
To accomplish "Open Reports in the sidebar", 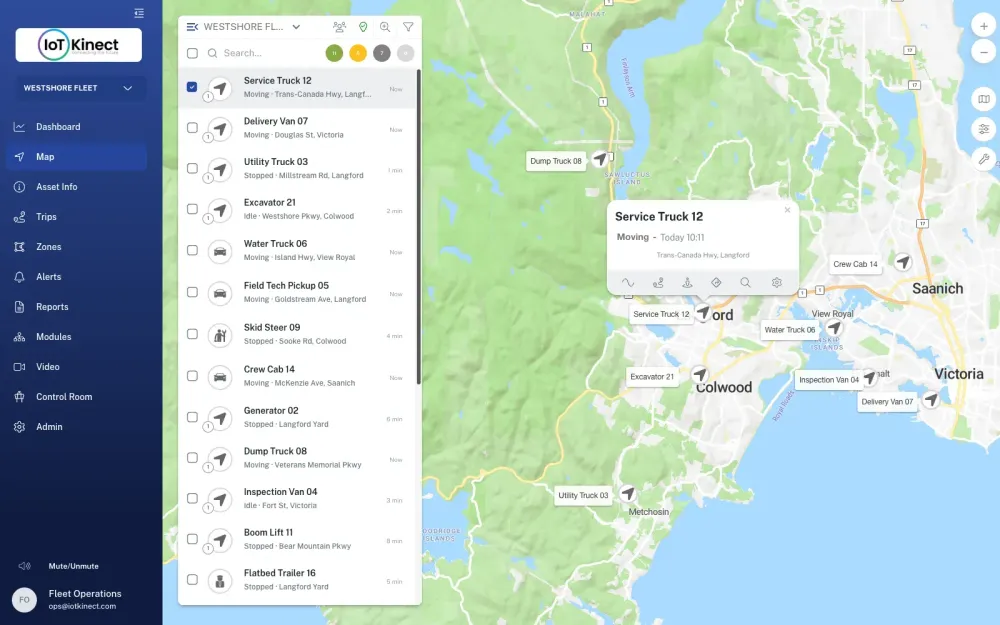I will click(77, 307).
